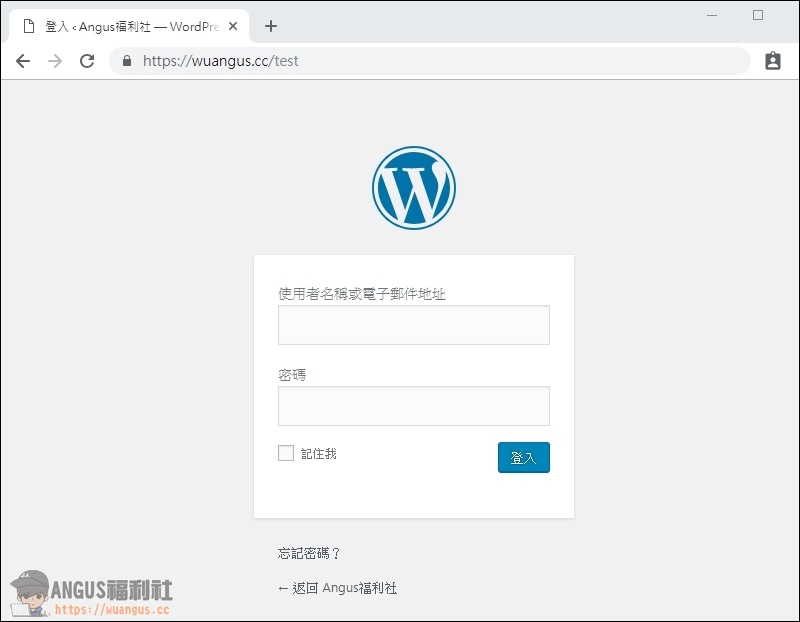This screenshot has width=800, height=622.
Task: Click the browser forward arrow
Action: (x=55, y=61)
